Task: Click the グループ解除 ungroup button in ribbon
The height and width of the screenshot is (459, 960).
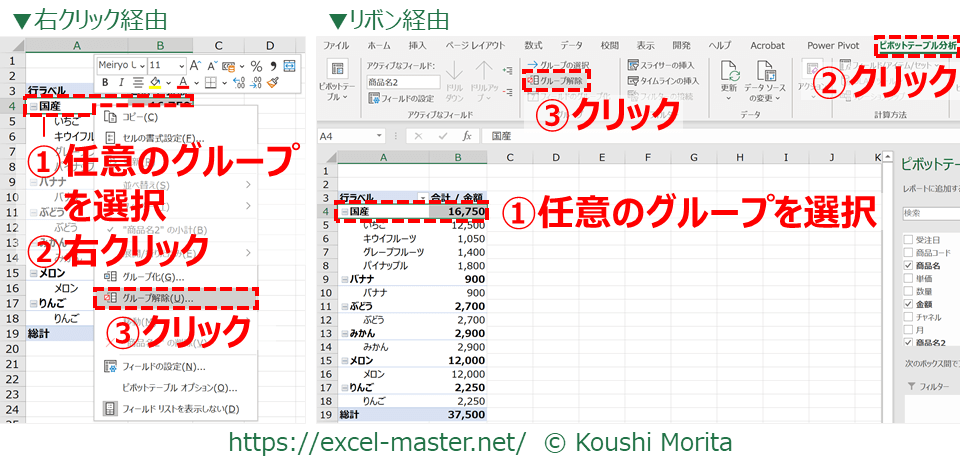Action: coord(555,81)
